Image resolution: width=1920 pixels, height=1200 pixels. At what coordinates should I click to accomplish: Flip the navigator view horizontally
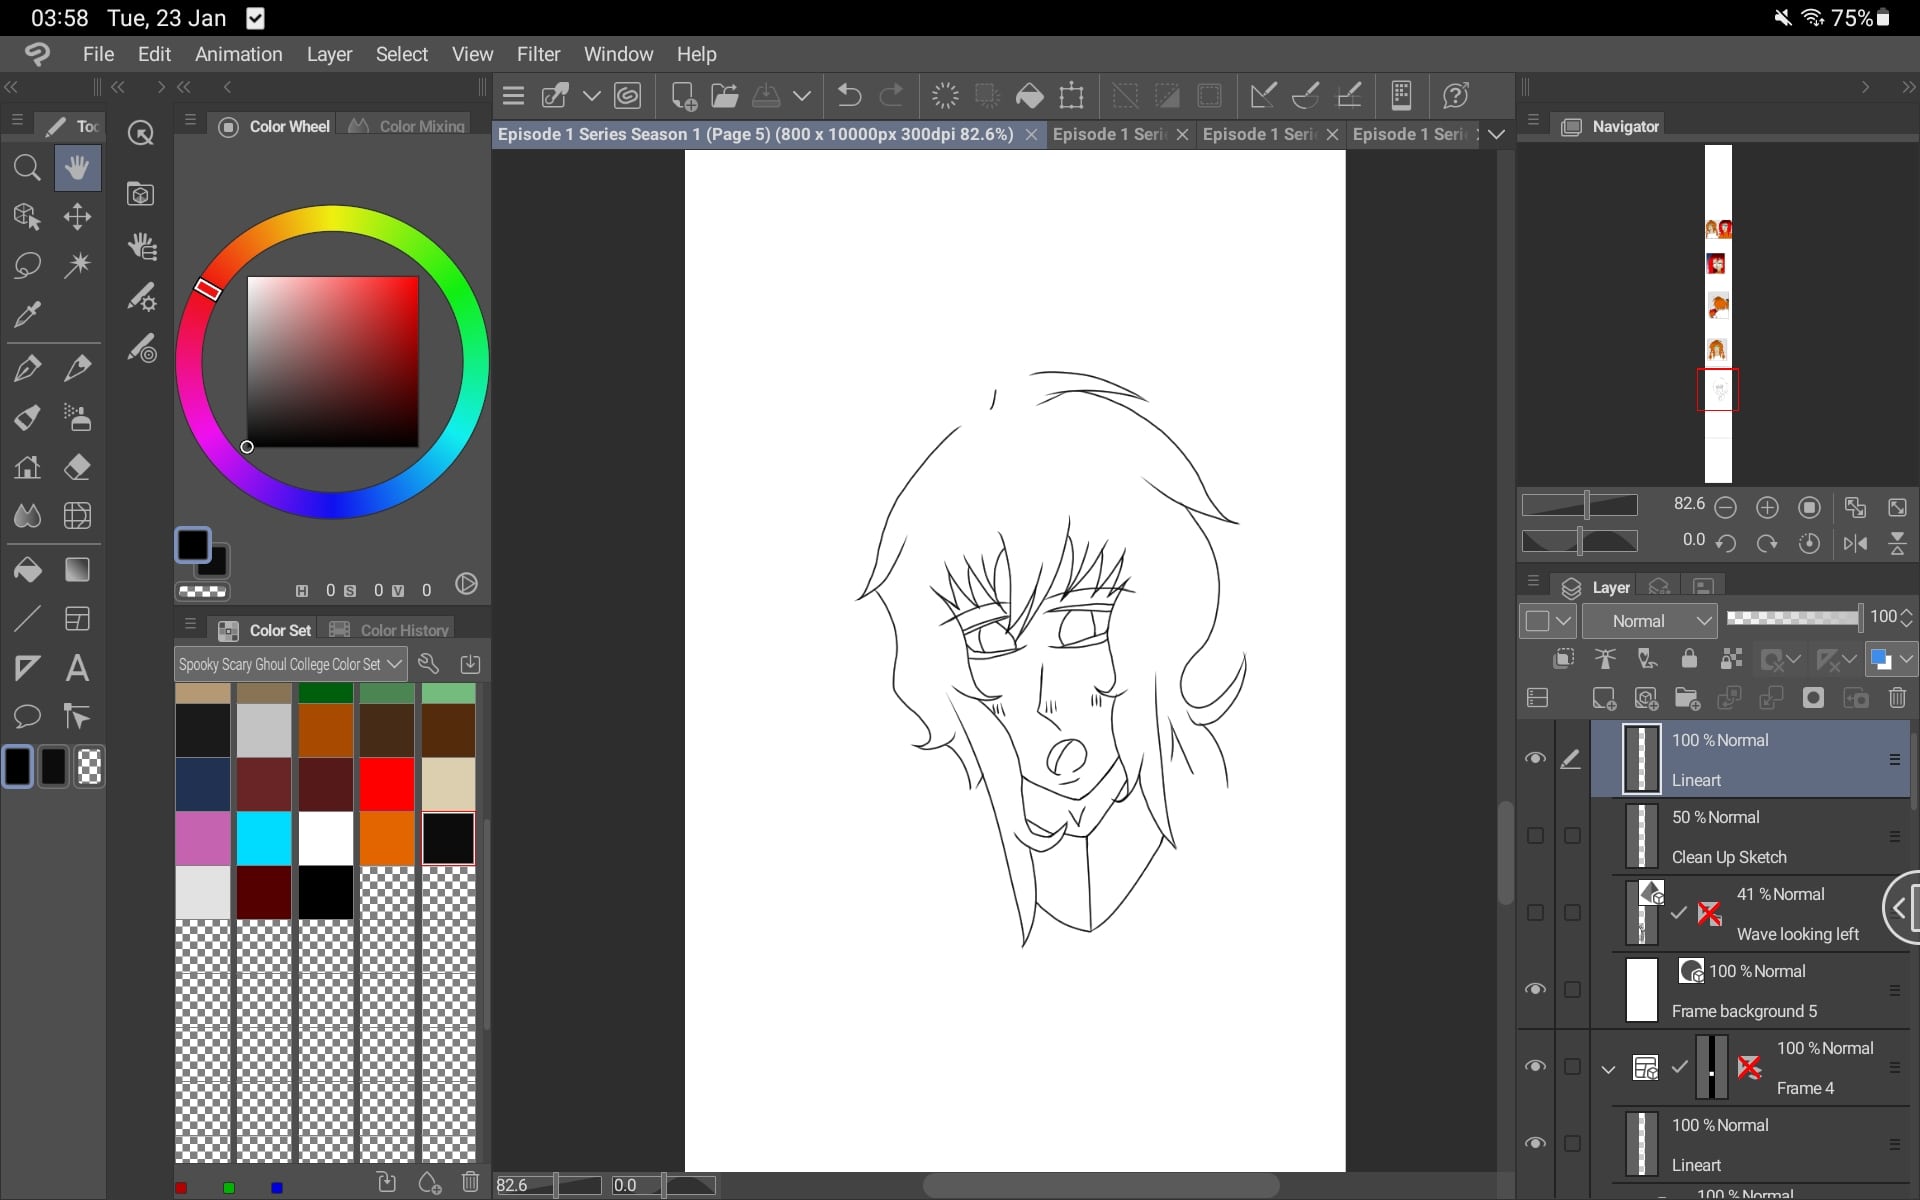point(1855,543)
